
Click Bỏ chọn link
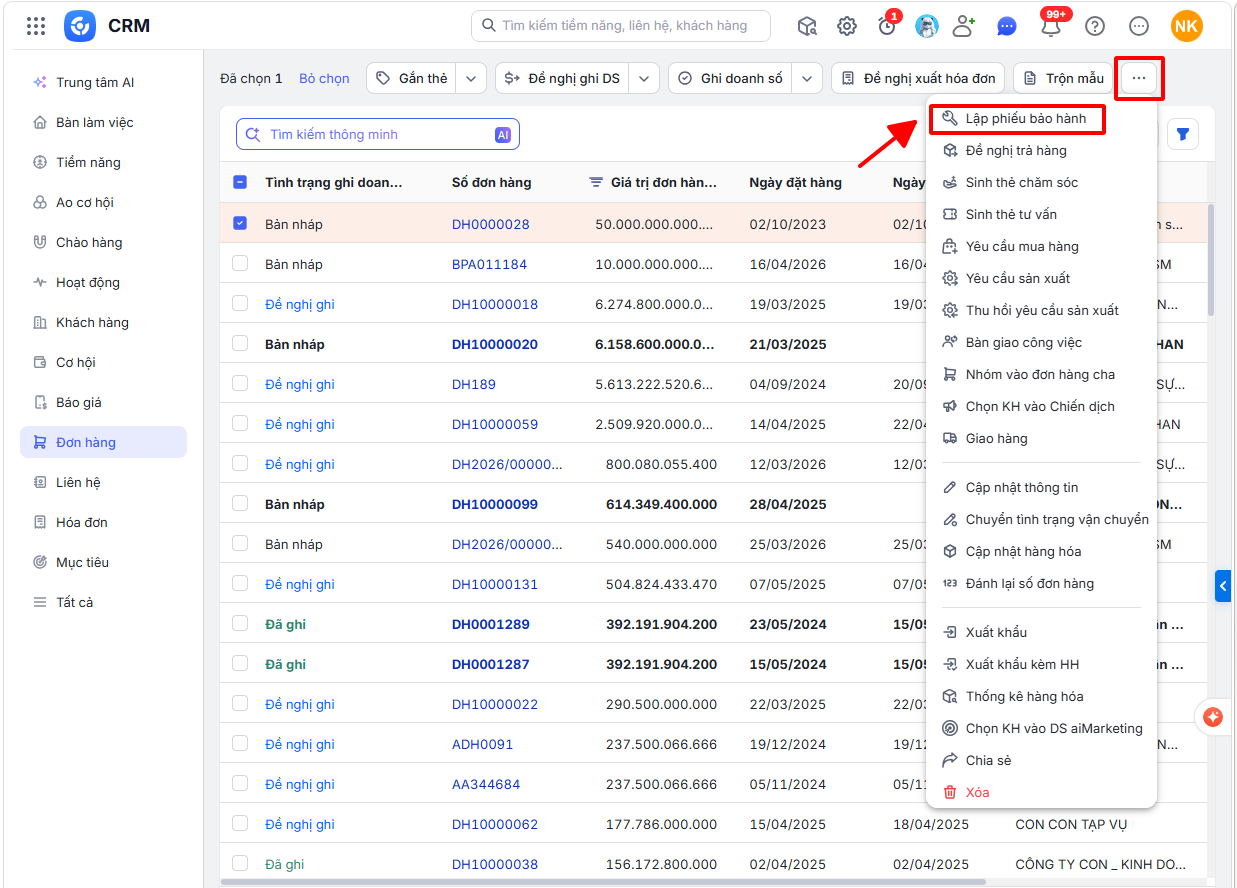324,78
